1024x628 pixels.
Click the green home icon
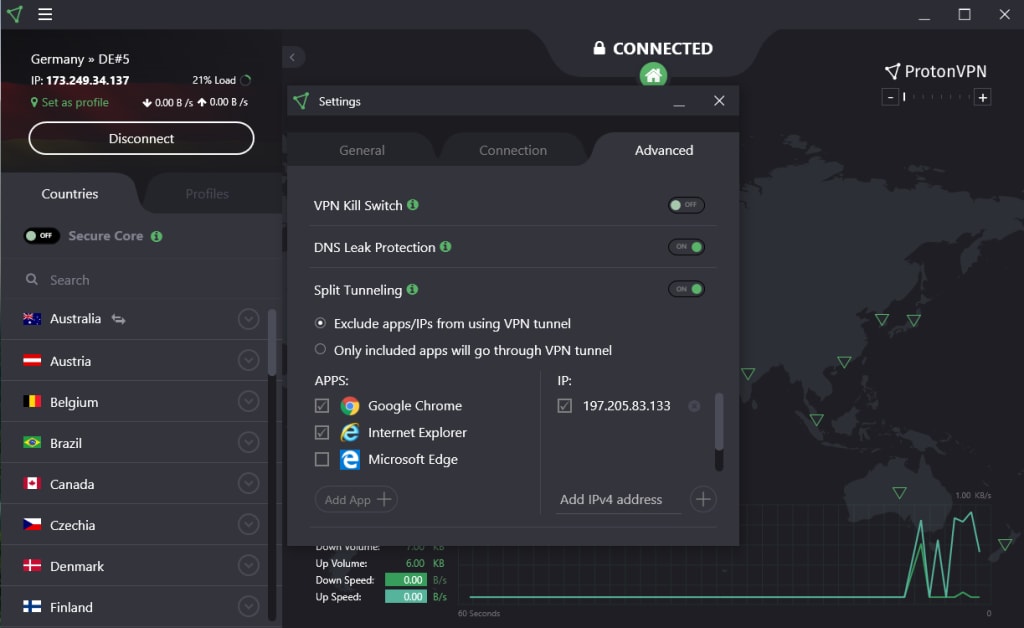click(653, 75)
